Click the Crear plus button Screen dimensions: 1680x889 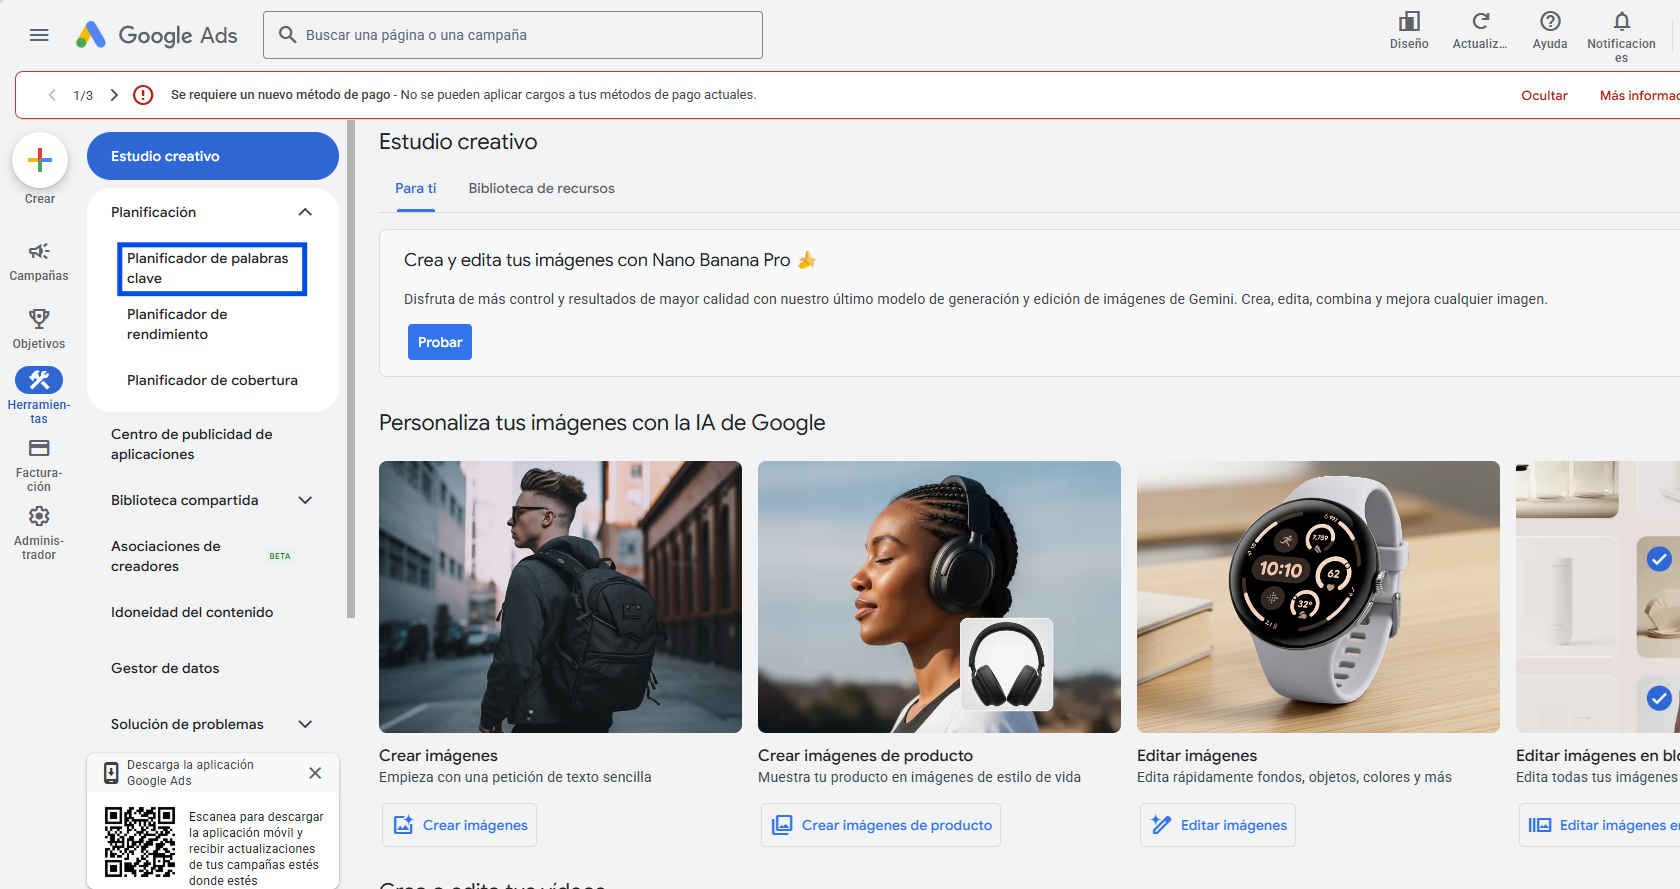40,160
